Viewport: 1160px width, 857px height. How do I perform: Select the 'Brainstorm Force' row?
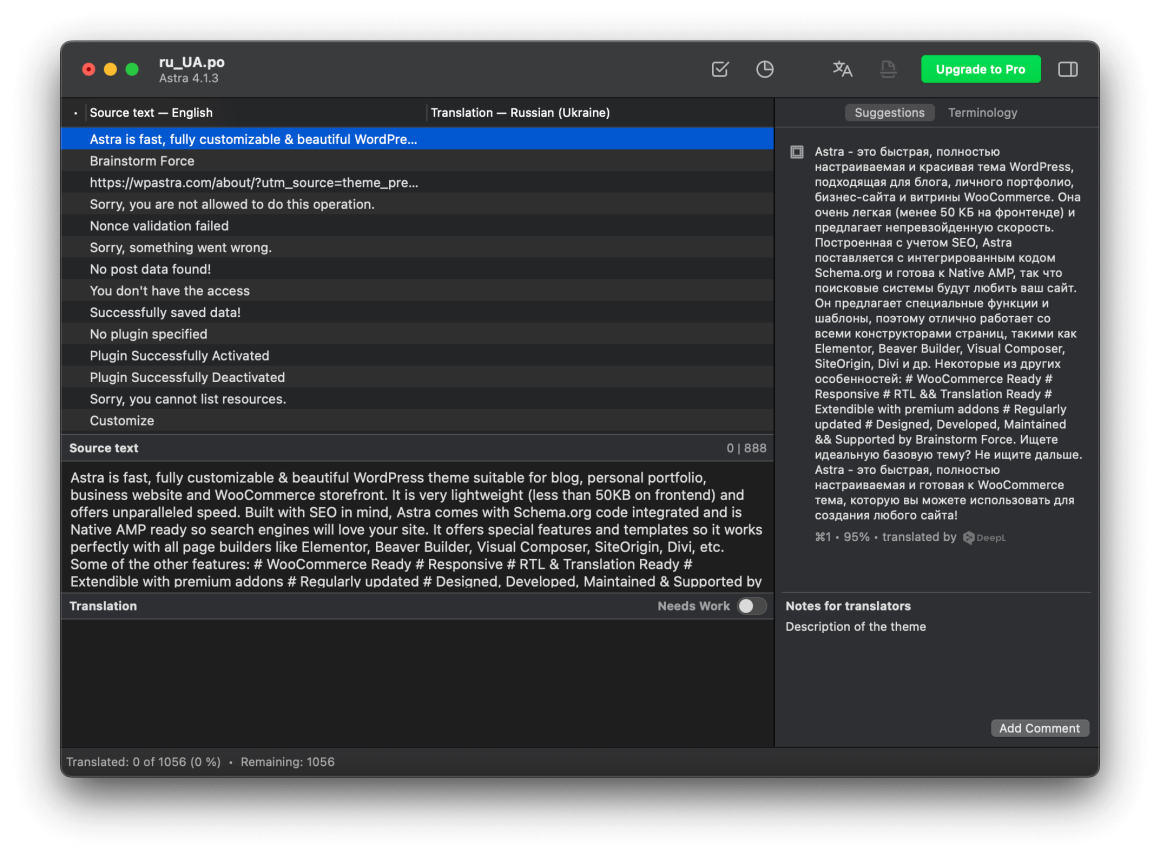pyautogui.click(x=417, y=161)
